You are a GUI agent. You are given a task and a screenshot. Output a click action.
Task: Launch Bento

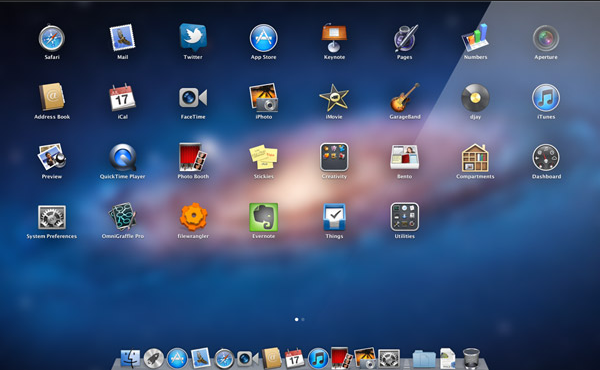pyautogui.click(x=405, y=157)
